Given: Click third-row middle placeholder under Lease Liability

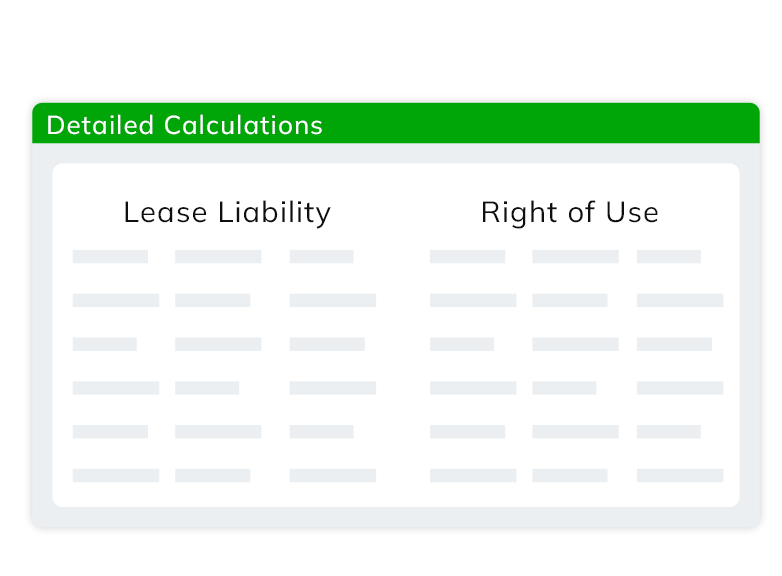Looking at the screenshot, I should coord(218,344).
